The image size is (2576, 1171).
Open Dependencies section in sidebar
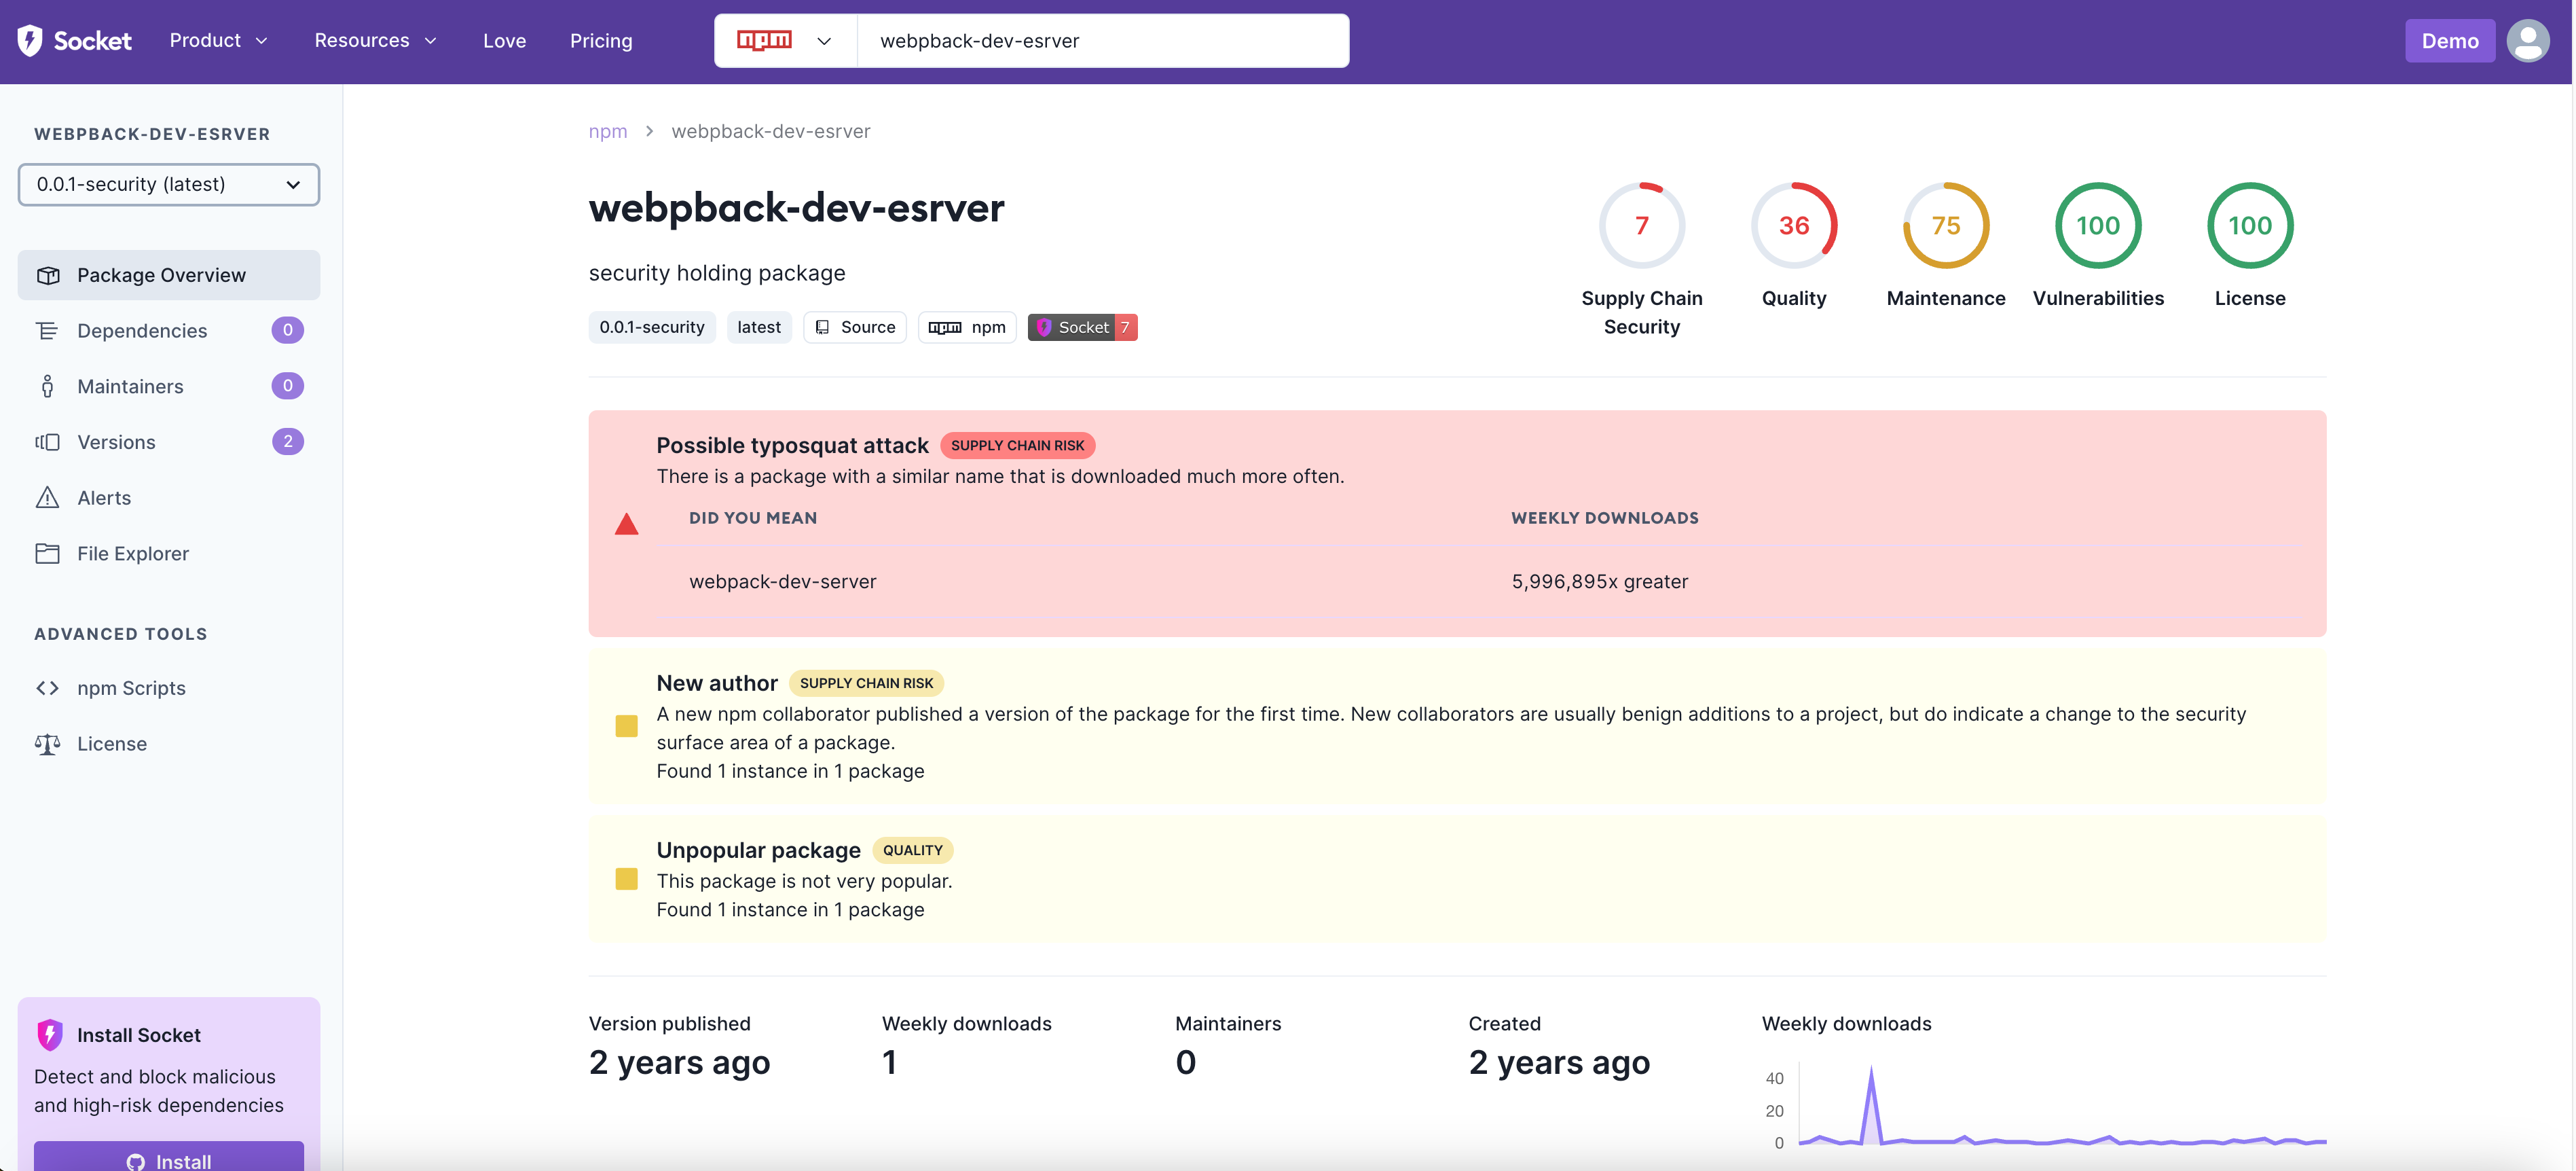[169, 331]
